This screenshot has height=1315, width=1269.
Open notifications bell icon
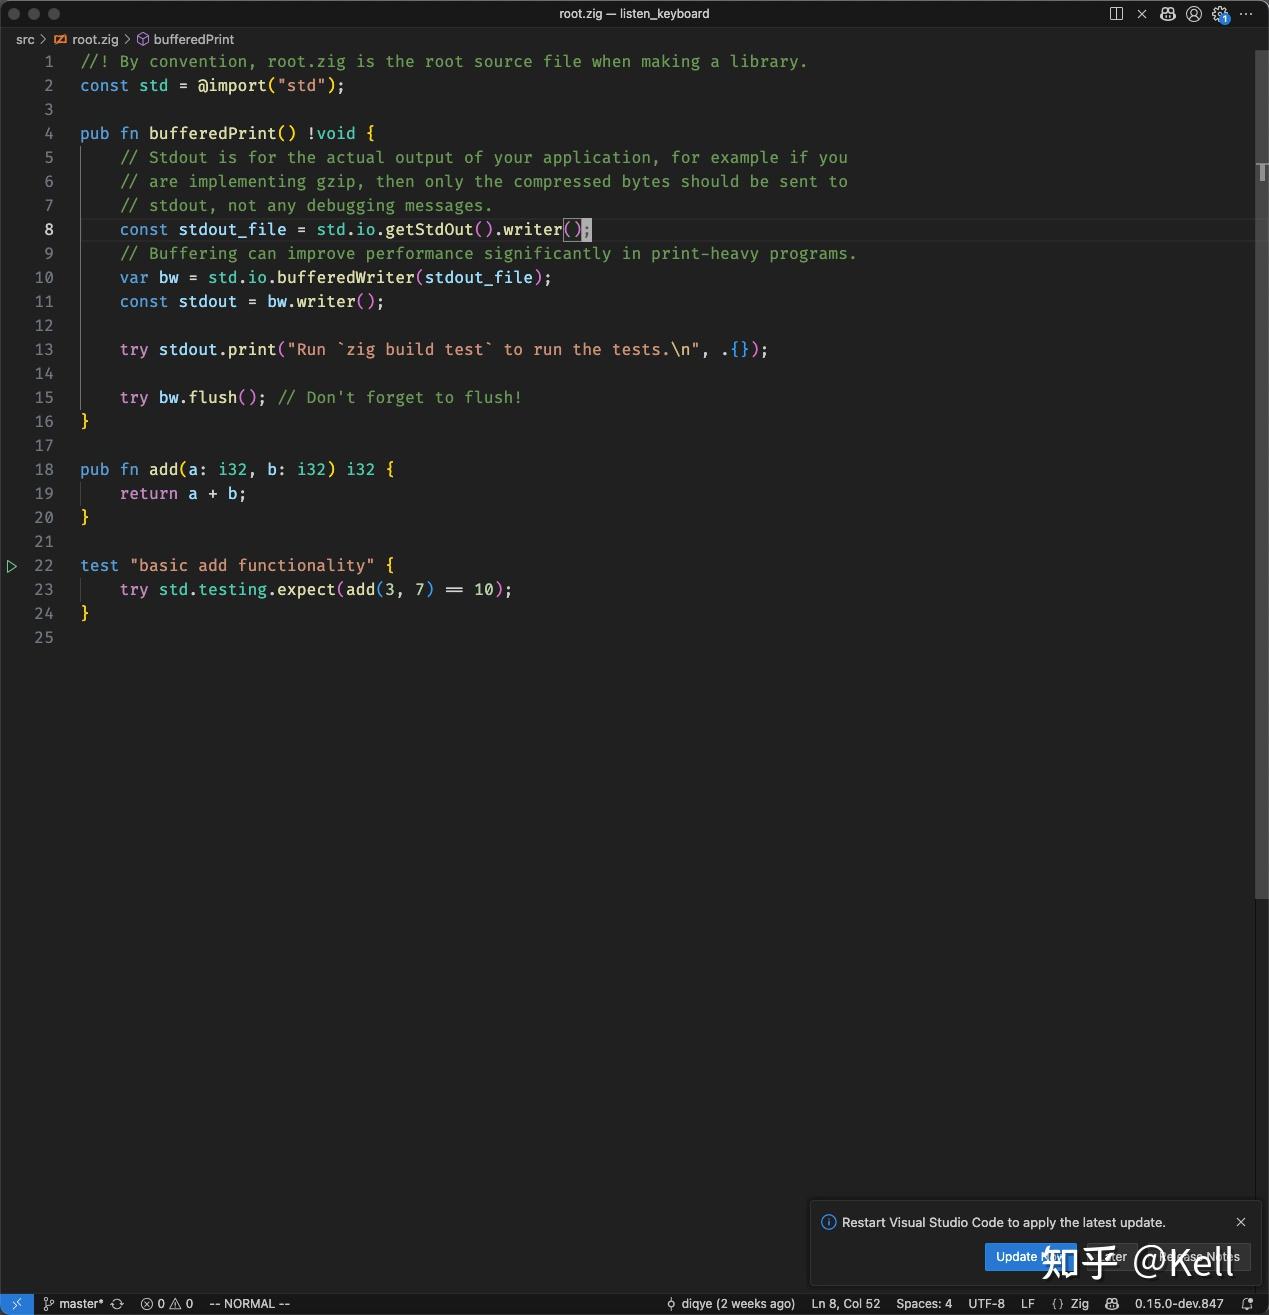(1247, 1304)
